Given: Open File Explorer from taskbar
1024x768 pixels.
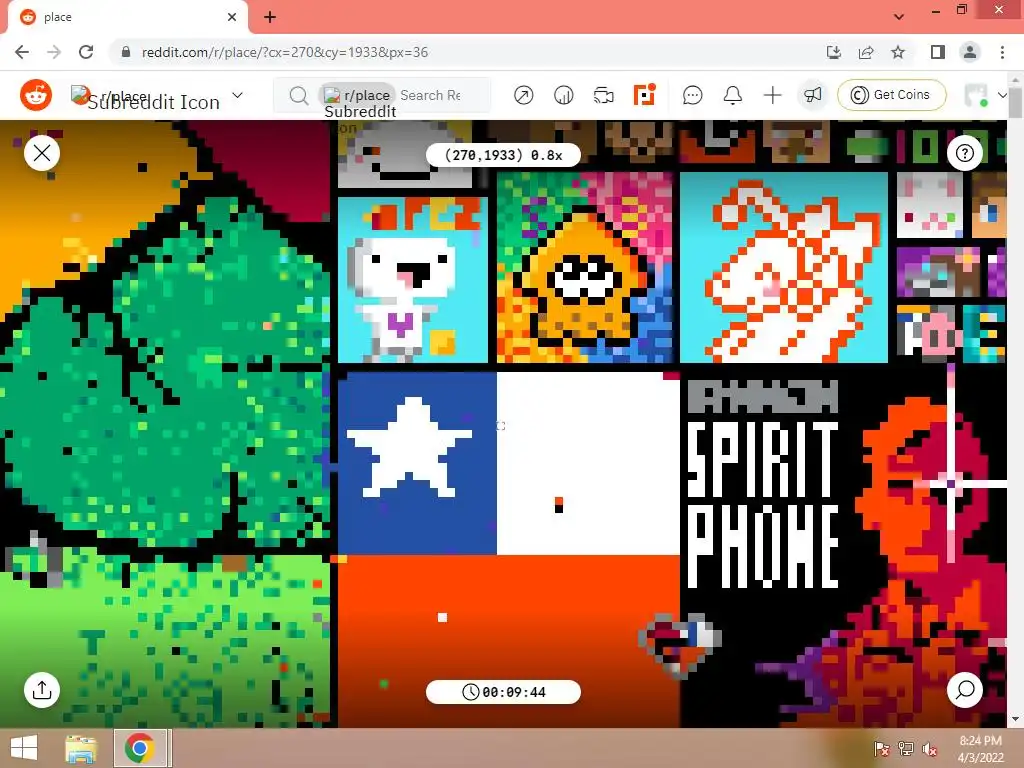Looking at the screenshot, I should 81,748.
